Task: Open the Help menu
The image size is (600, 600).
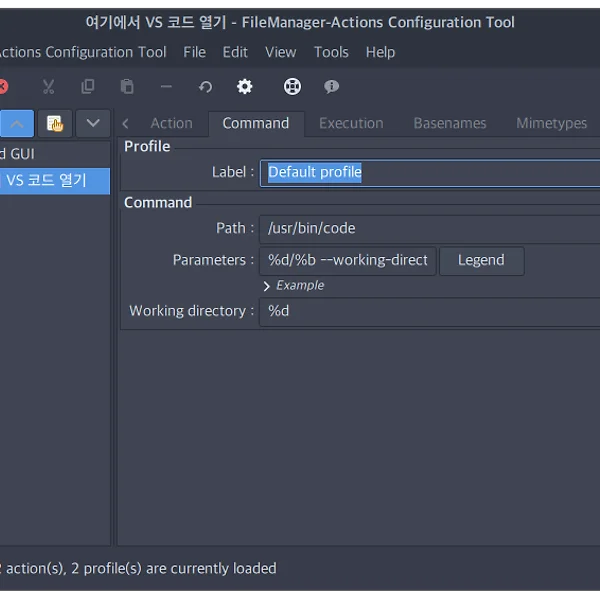Action: coord(380,52)
